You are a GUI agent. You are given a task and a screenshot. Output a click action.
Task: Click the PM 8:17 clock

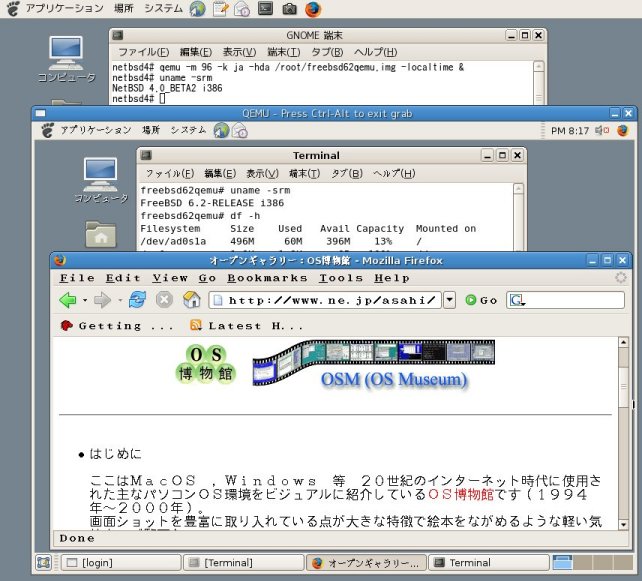(x=570, y=131)
